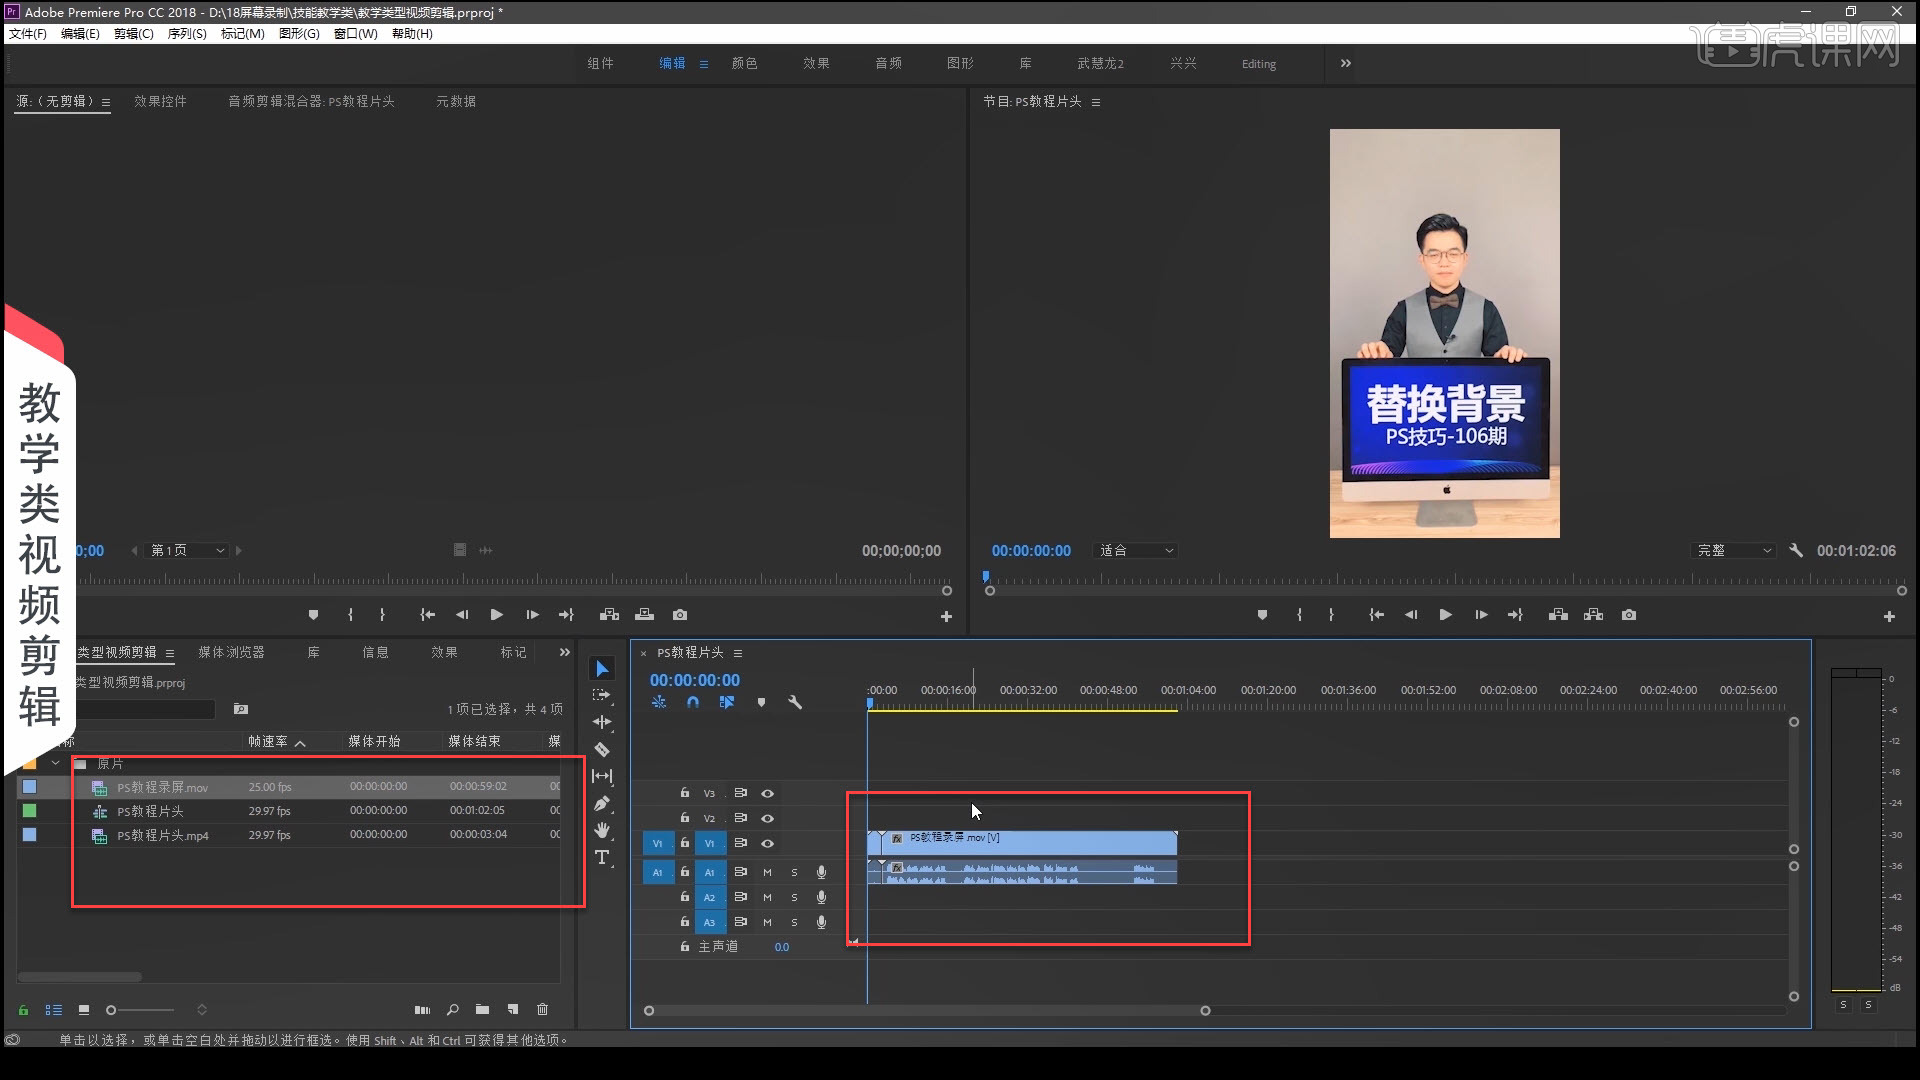Open the Program monitor panel menu

(x=1096, y=102)
